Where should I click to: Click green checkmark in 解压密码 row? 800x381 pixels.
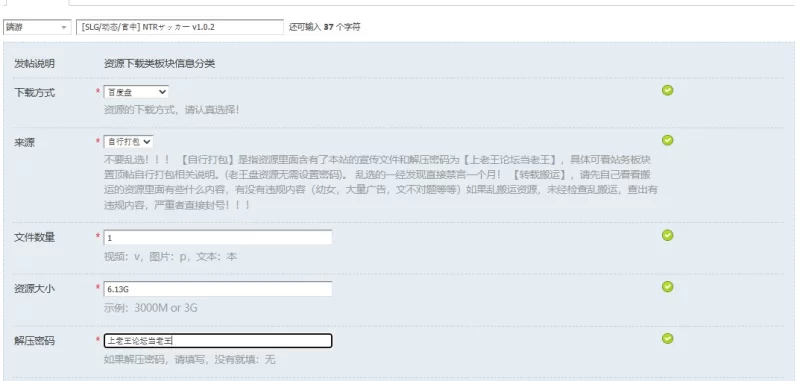(x=667, y=339)
